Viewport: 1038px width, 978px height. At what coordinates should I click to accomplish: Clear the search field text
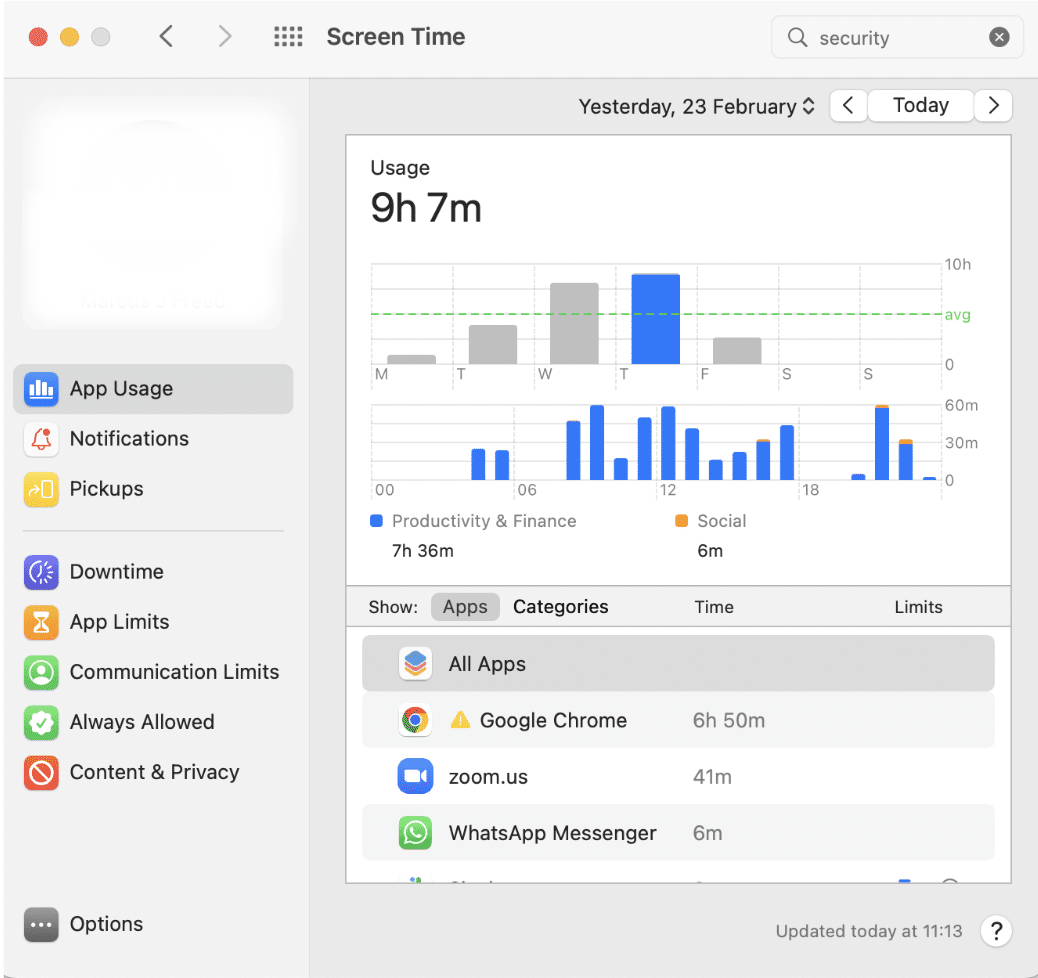pyautogui.click(x=999, y=38)
